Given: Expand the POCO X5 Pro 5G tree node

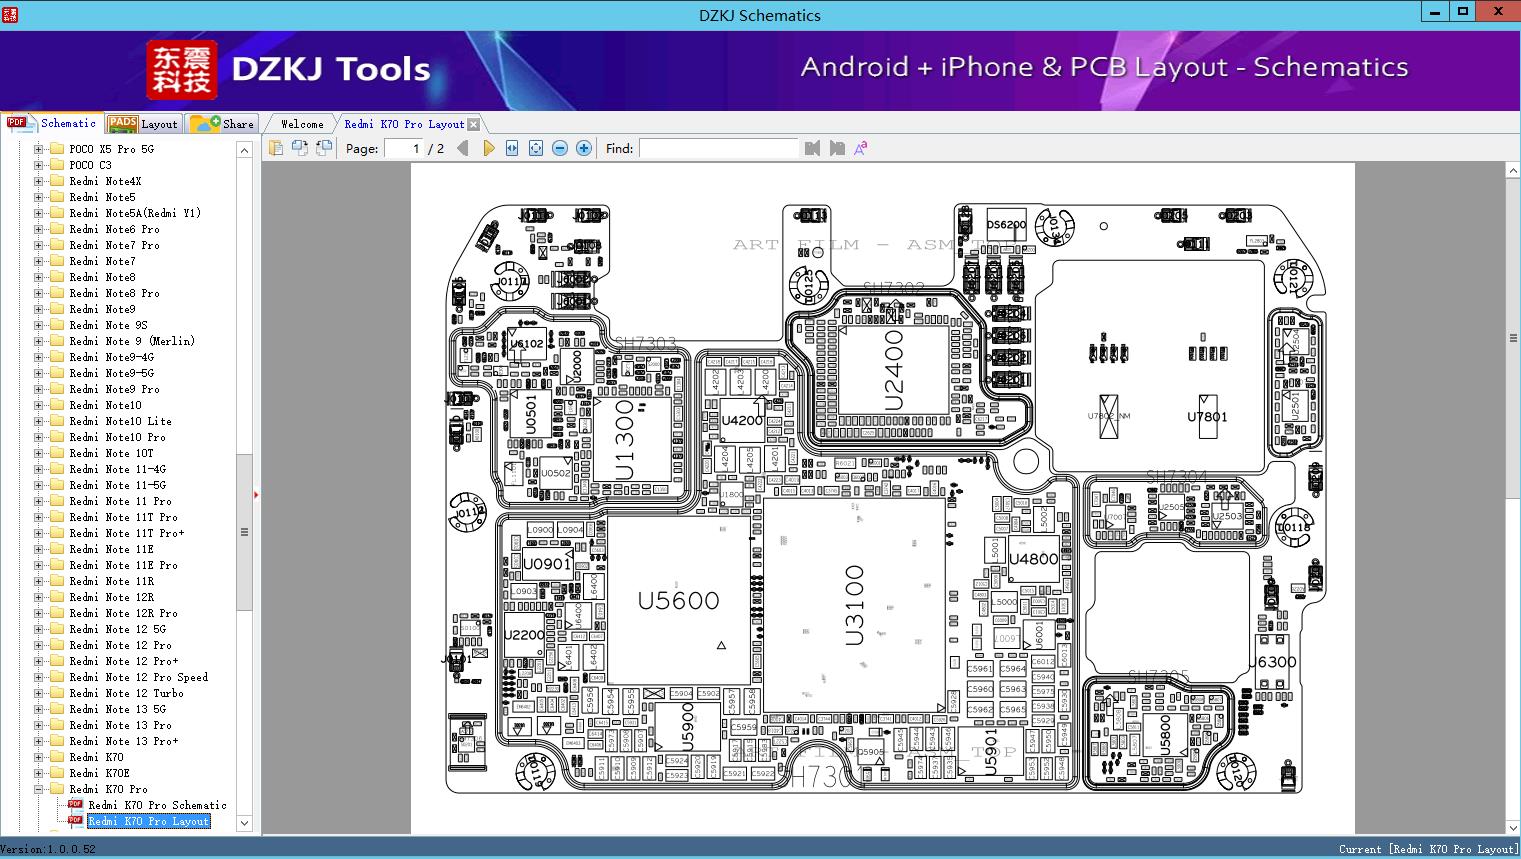Looking at the screenshot, I should pos(39,149).
